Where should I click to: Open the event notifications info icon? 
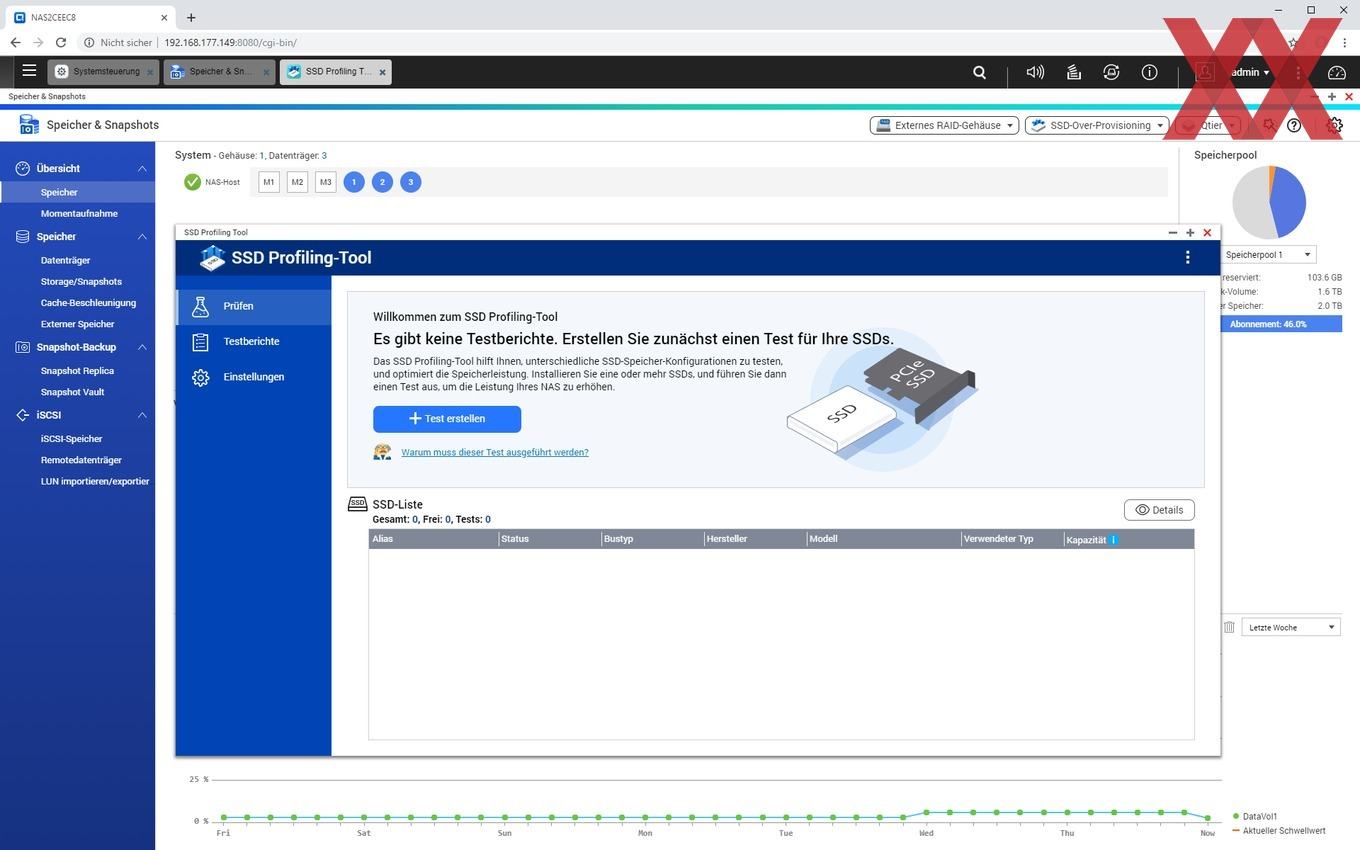click(1149, 72)
